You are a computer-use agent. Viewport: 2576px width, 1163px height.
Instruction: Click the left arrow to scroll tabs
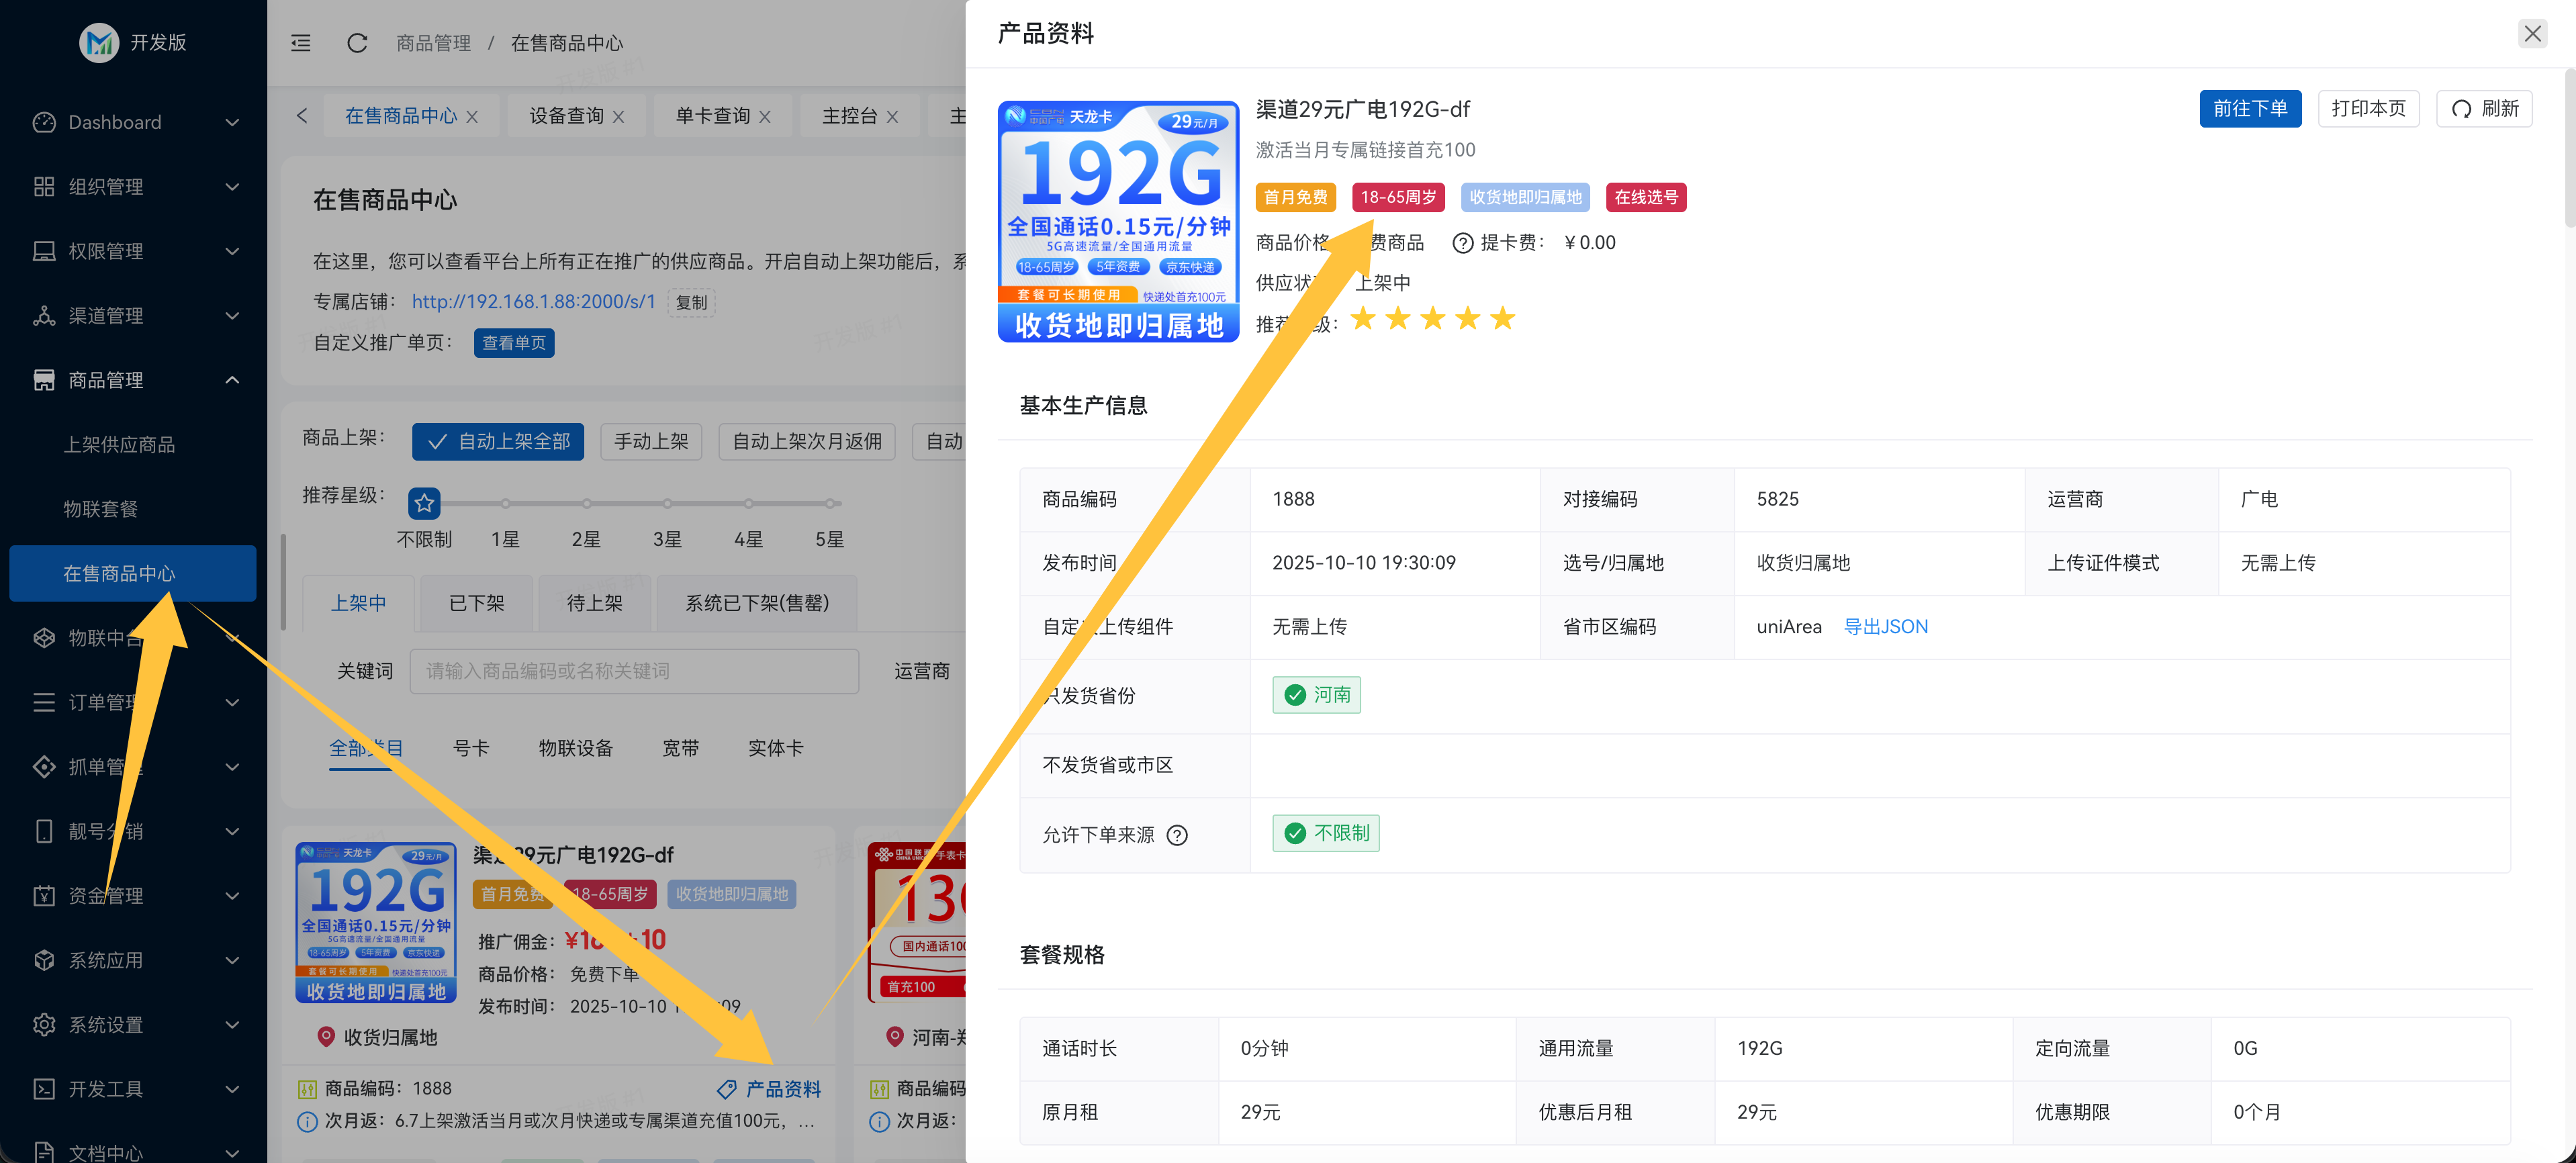pyautogui.click(x=302, y=116)
